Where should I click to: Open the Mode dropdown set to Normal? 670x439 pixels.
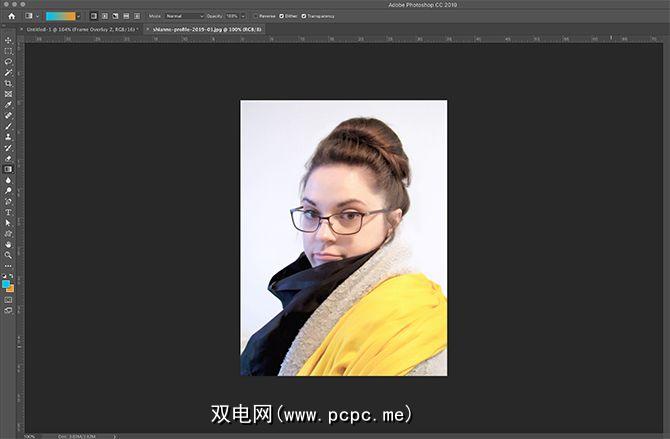184,16
